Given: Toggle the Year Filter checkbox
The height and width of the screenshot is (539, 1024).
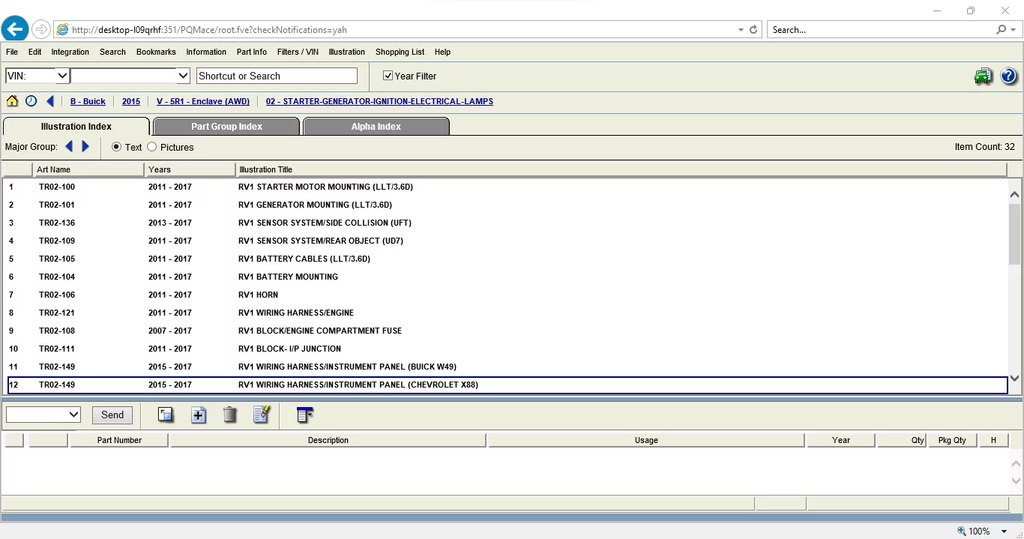Looking at the screenshot, I should pyautogui.click(x=389, y=76).
